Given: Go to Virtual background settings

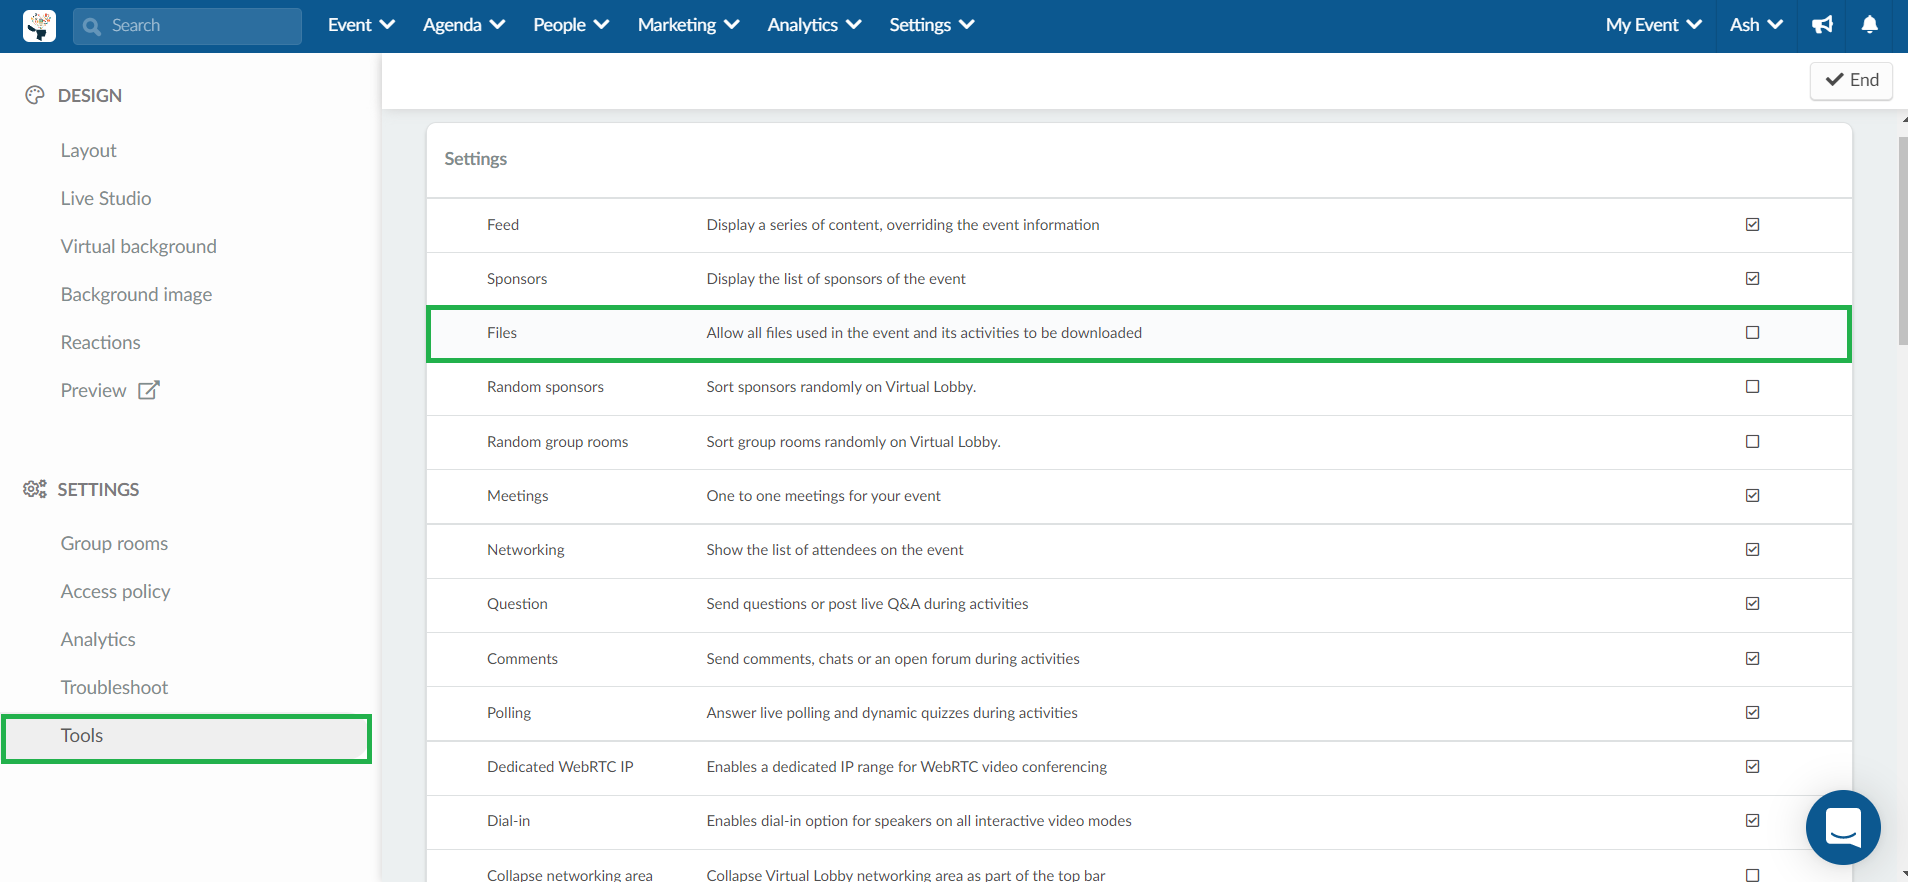Looking at the screenshot, I should [x=138, y=246].
